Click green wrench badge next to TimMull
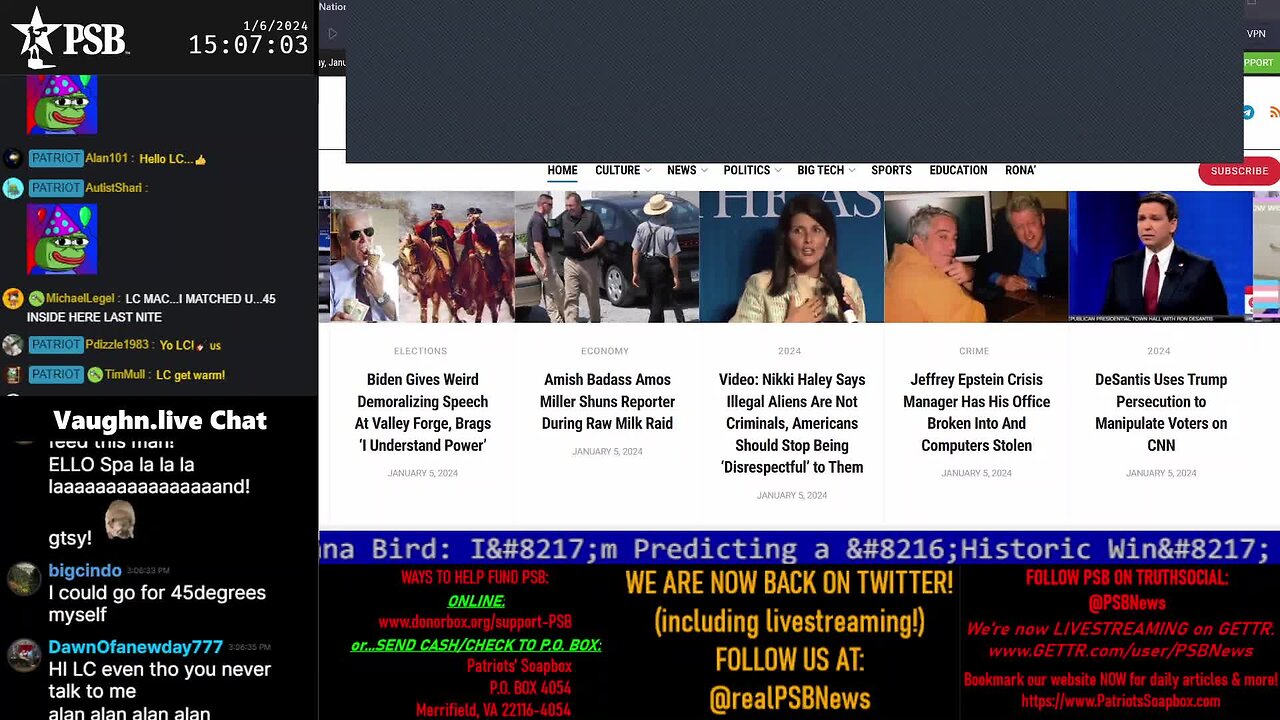 95,375
